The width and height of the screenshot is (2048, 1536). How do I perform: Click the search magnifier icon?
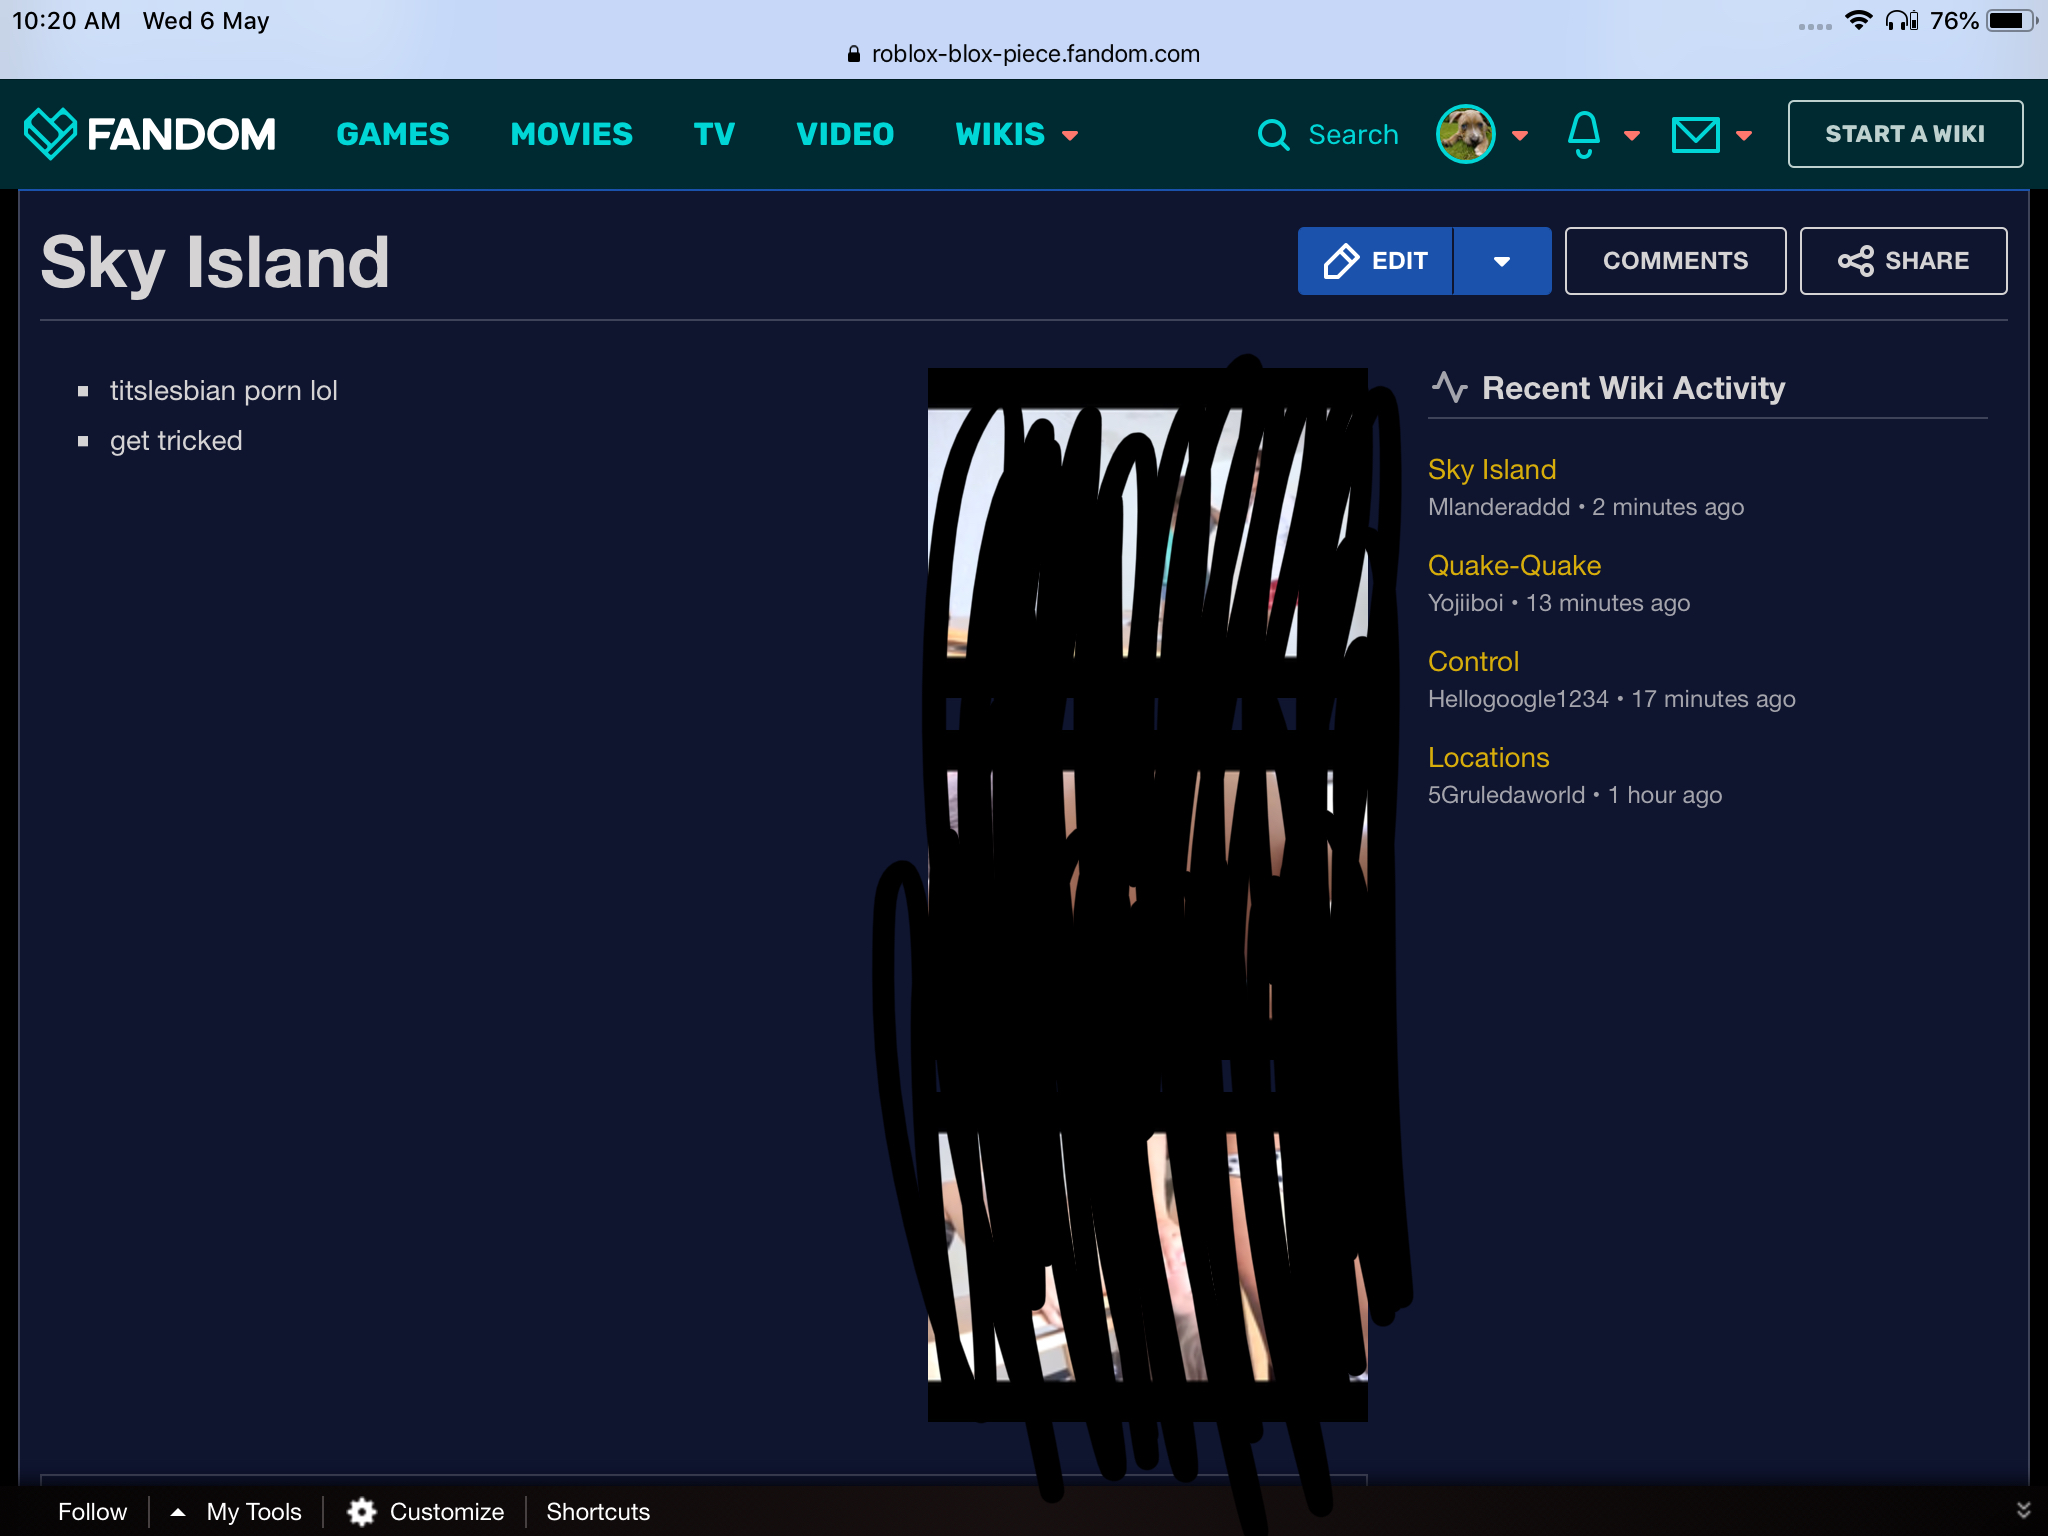click(1273, 134)
